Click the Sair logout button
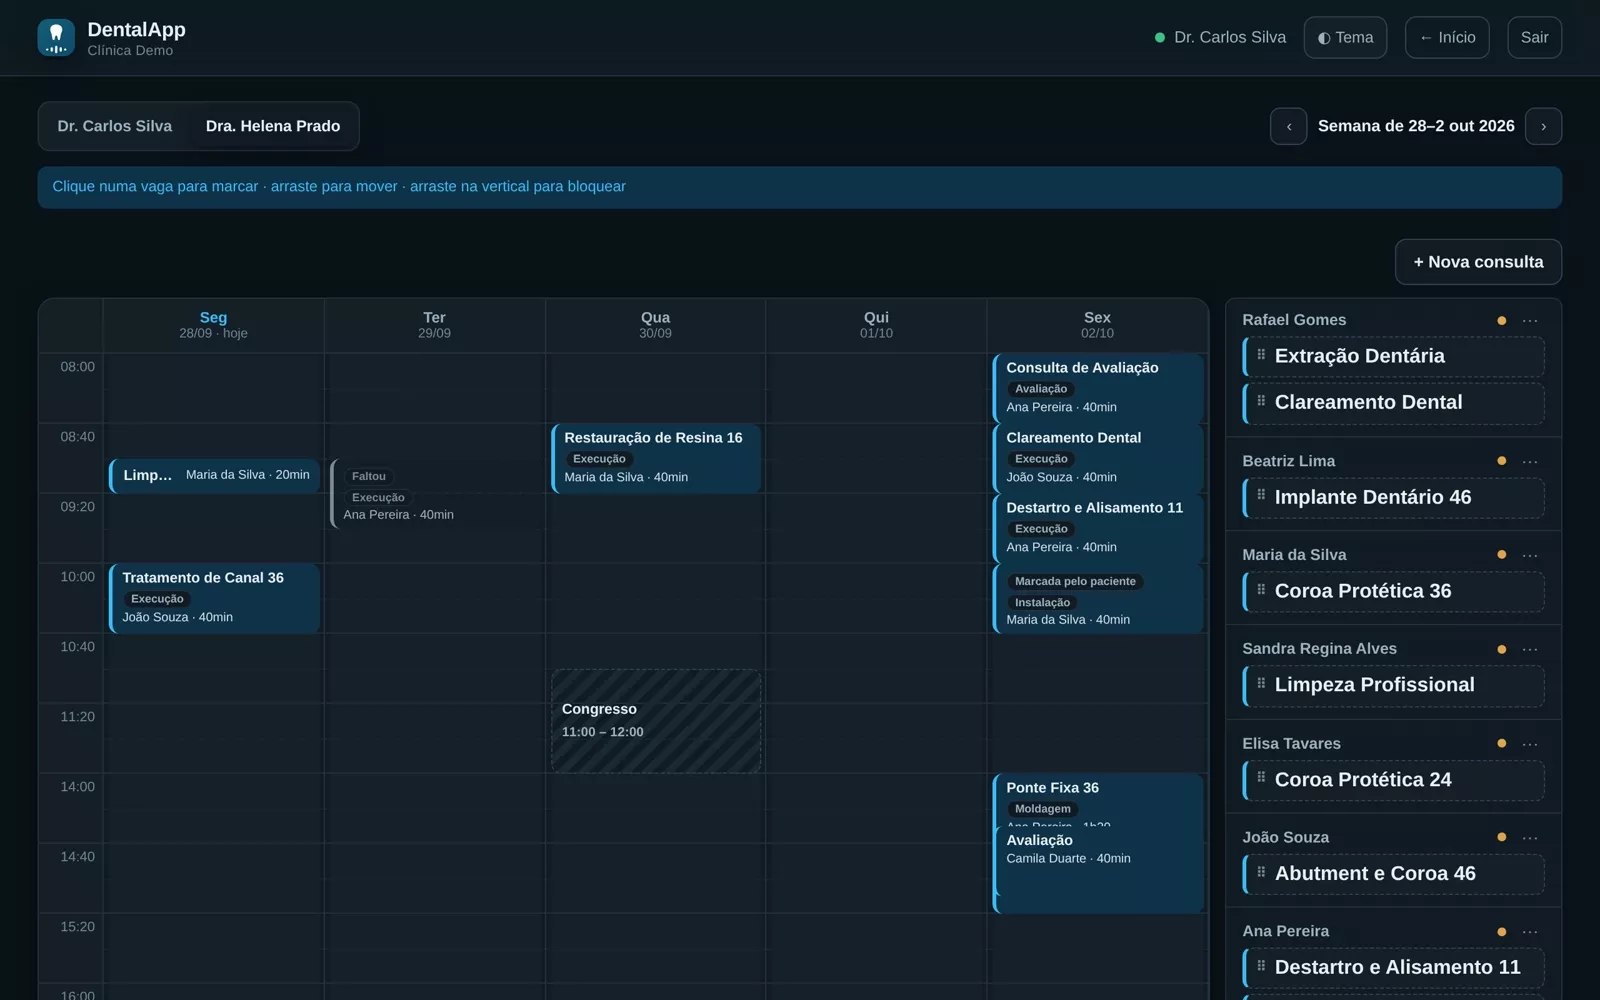This screenshot has height=1000, width=1600. point(1534,38)
